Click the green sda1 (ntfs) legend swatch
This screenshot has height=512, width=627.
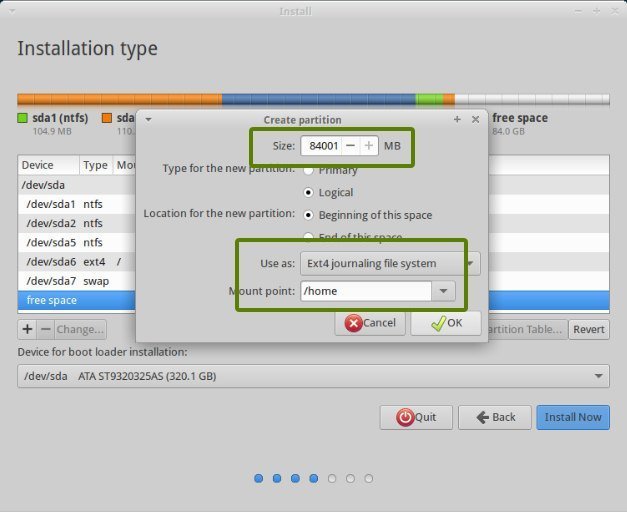[x=22, y=118]
